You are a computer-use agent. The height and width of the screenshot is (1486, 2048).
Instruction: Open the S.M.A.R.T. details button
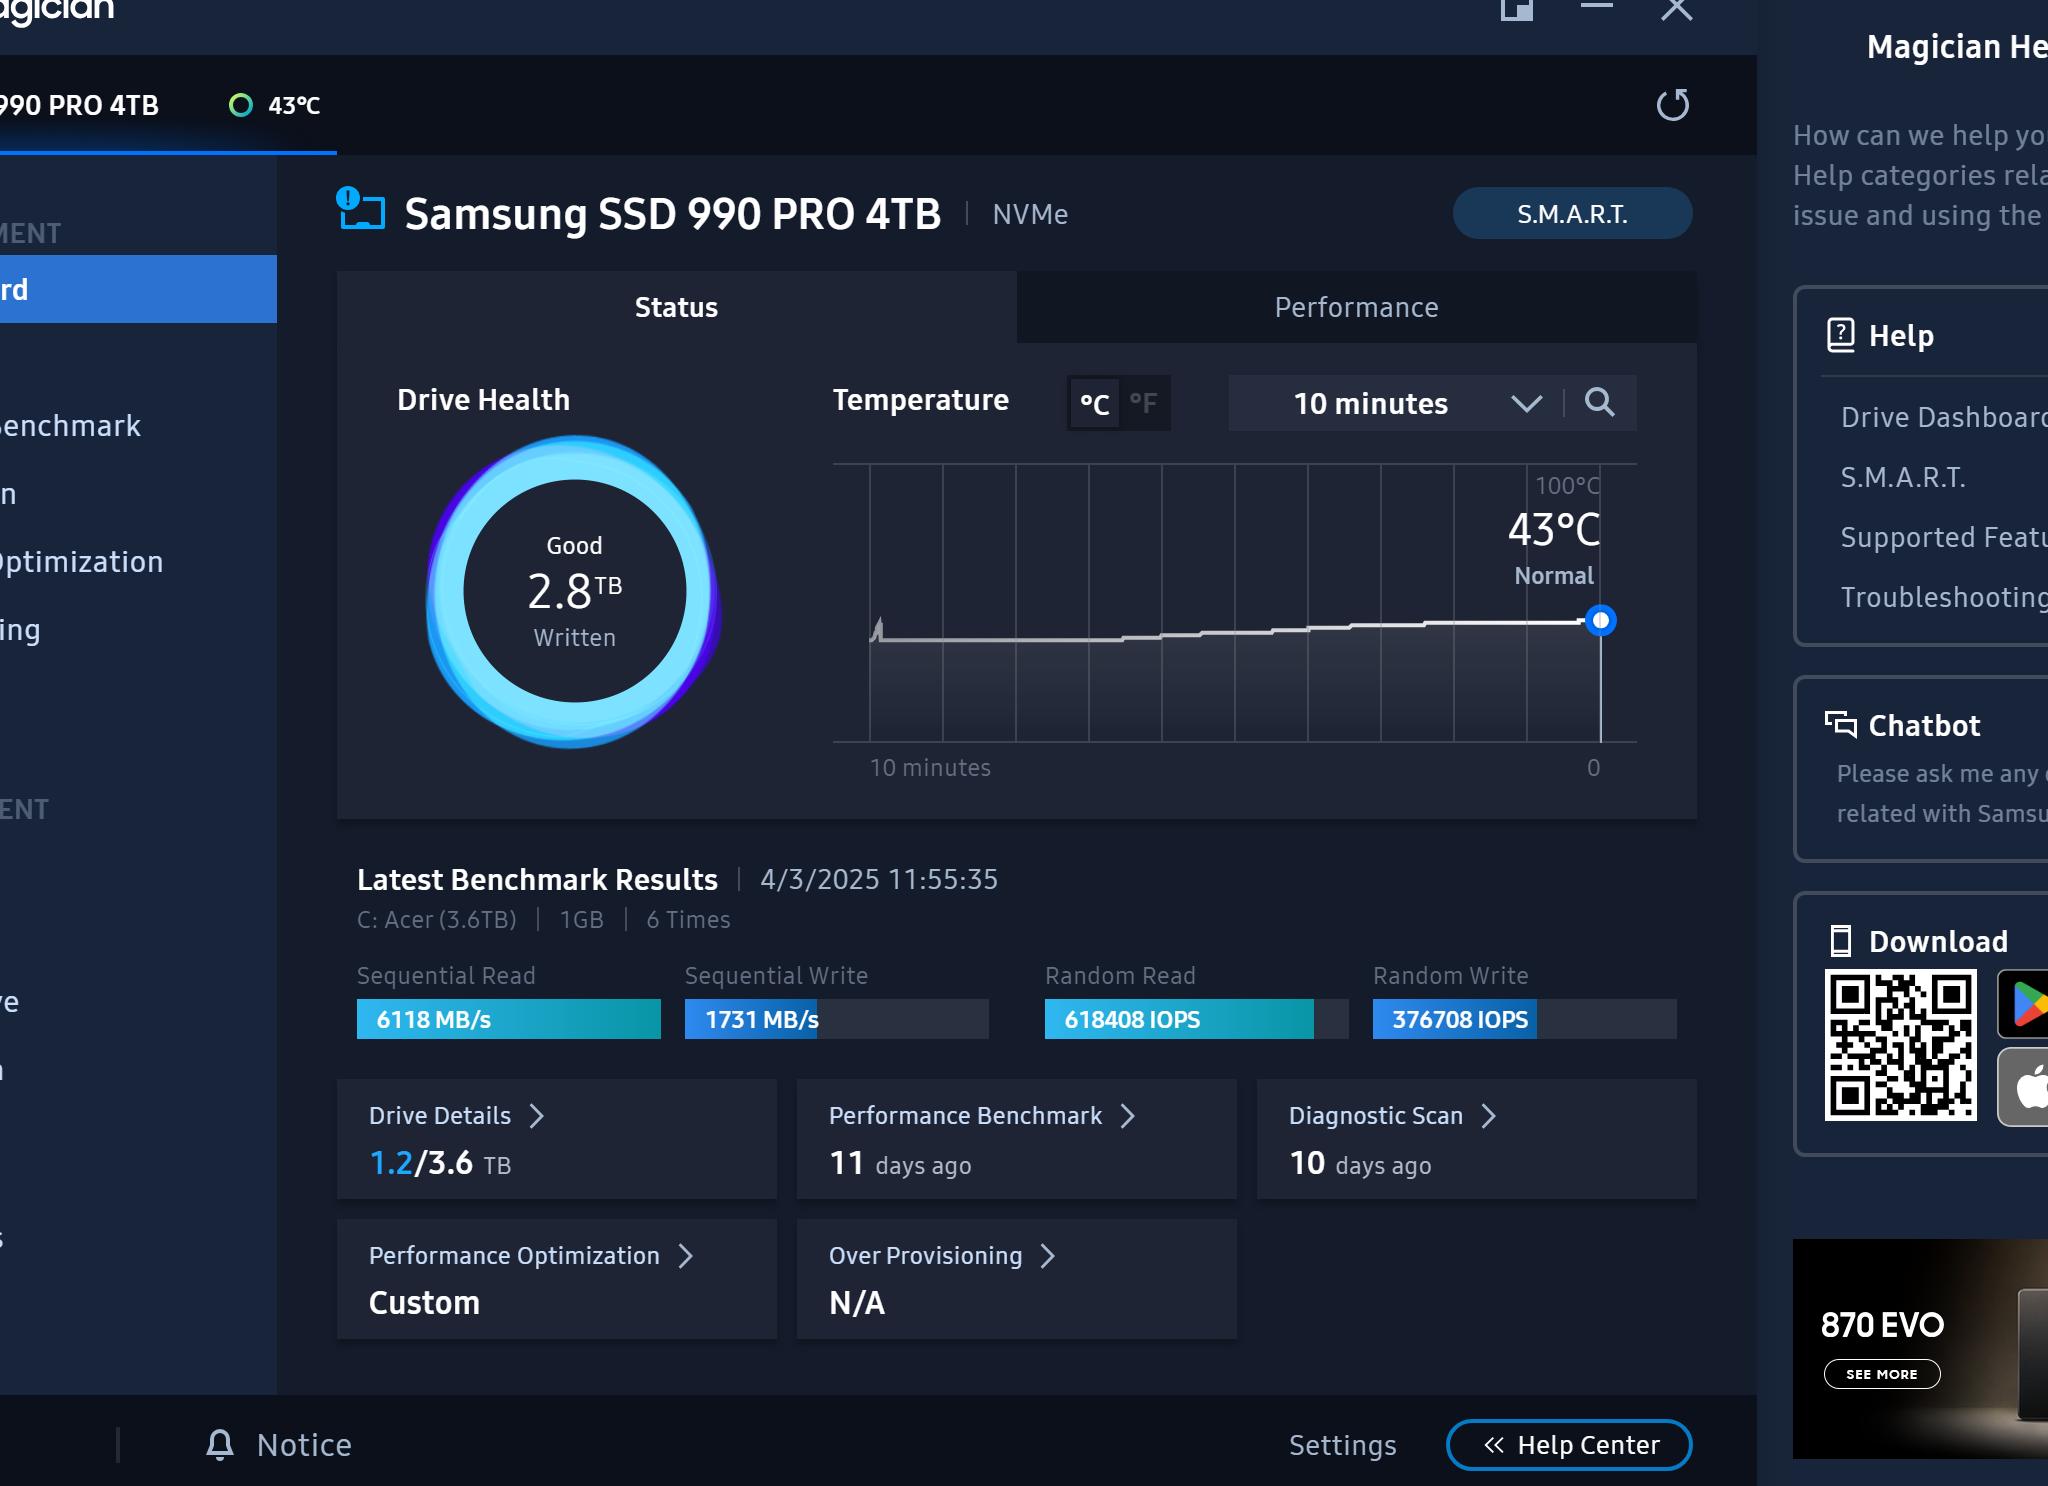pyautogui.click(x=1572, y=213)
